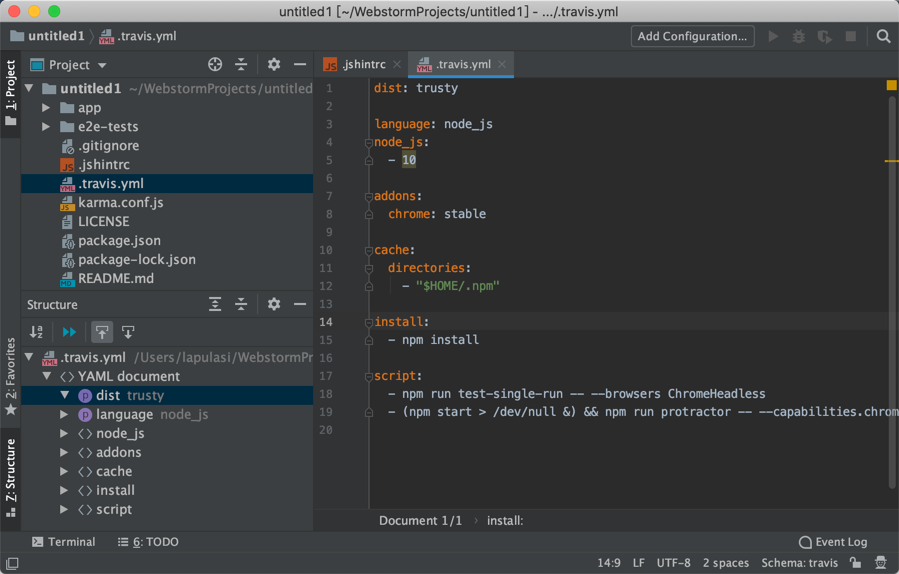Select install node in Structure
Viewport: 899px width, 574px height.
pos(167,490)
